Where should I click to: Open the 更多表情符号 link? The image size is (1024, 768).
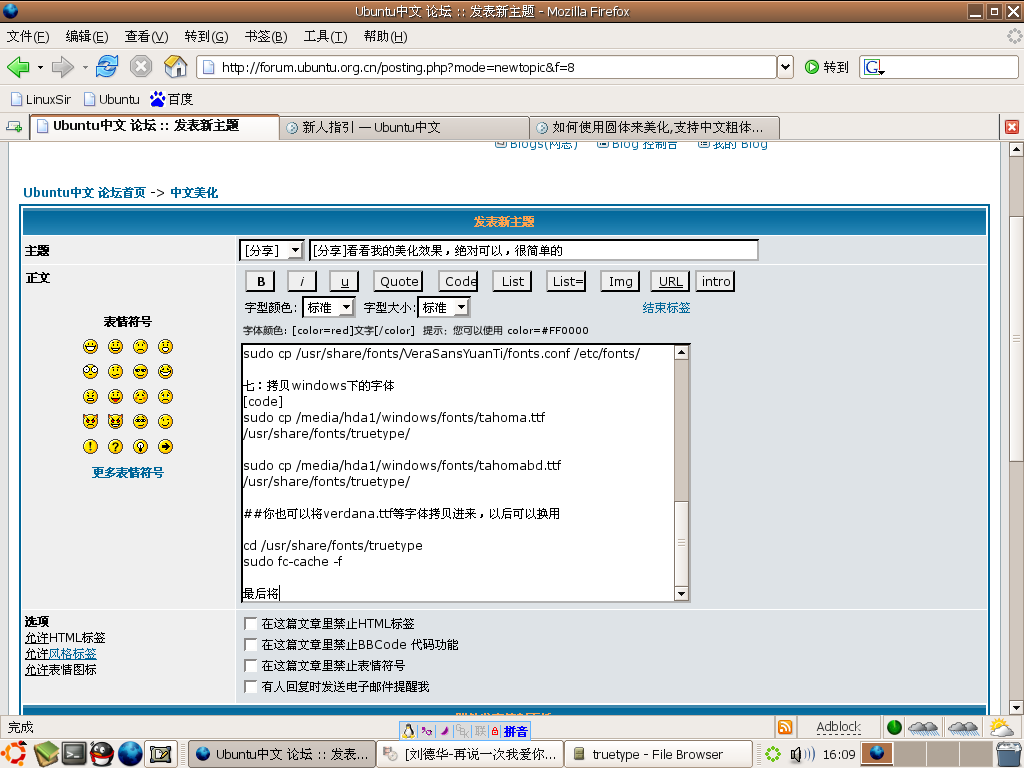(127, 472)
